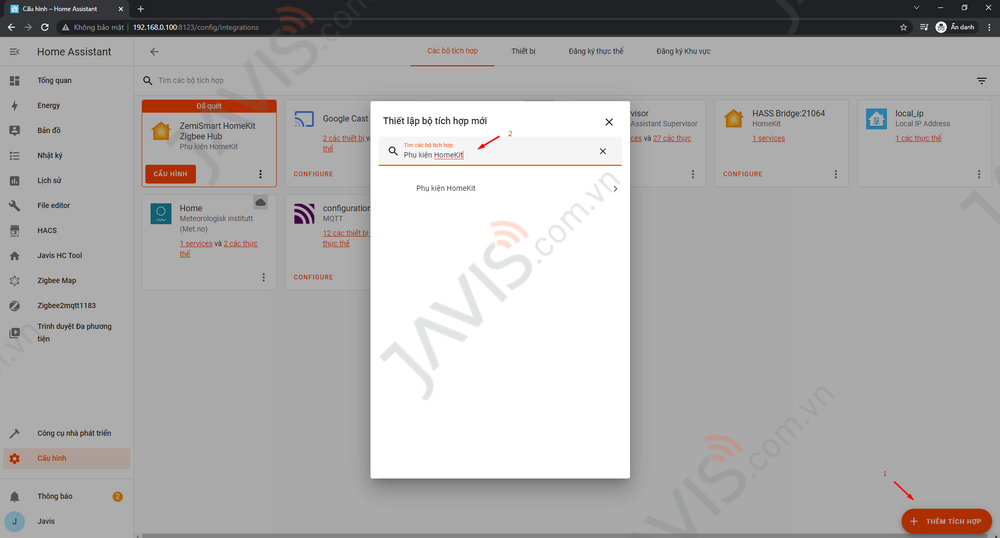The width and height of the screenshot is (1000, 538).
Task: Go back with the arrow icon
Action: coord(154,52)
